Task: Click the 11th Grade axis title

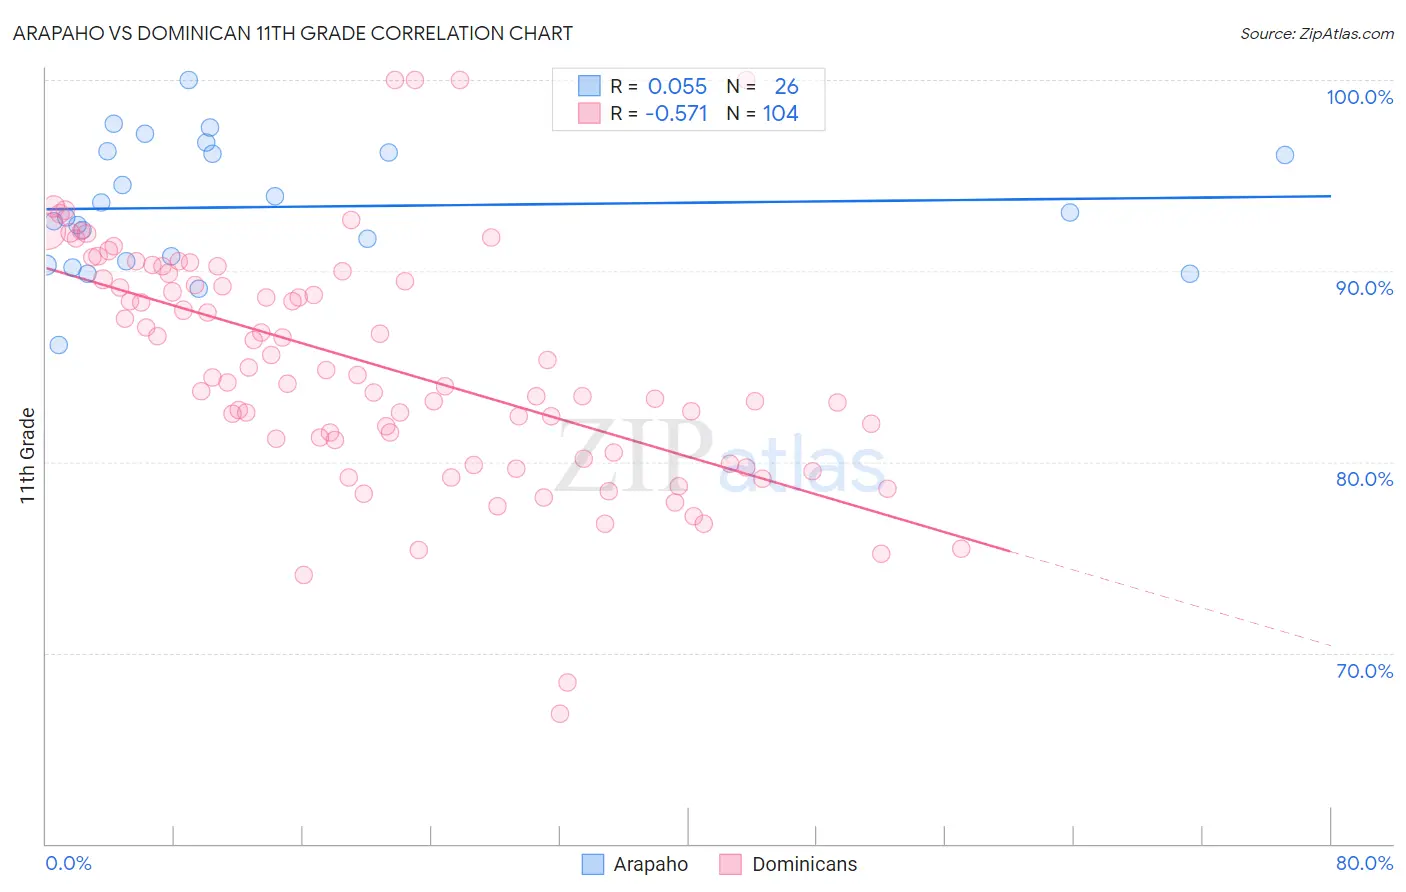Action: coord(28,455)
